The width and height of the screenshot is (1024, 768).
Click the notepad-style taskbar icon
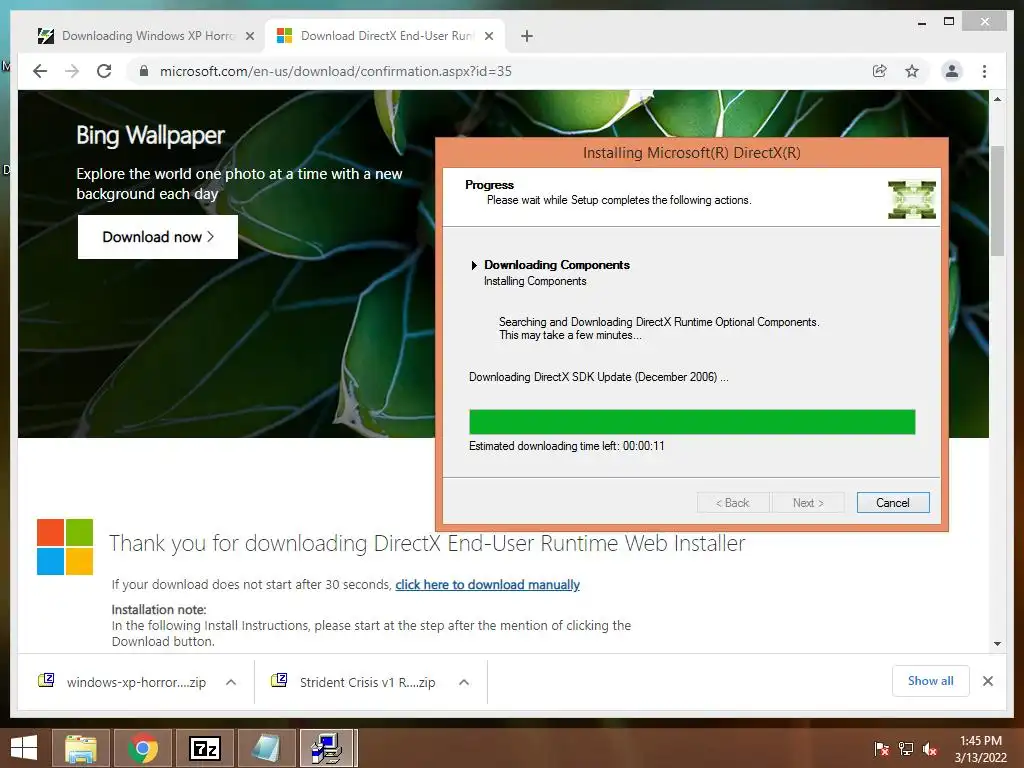tap(267, 748)
